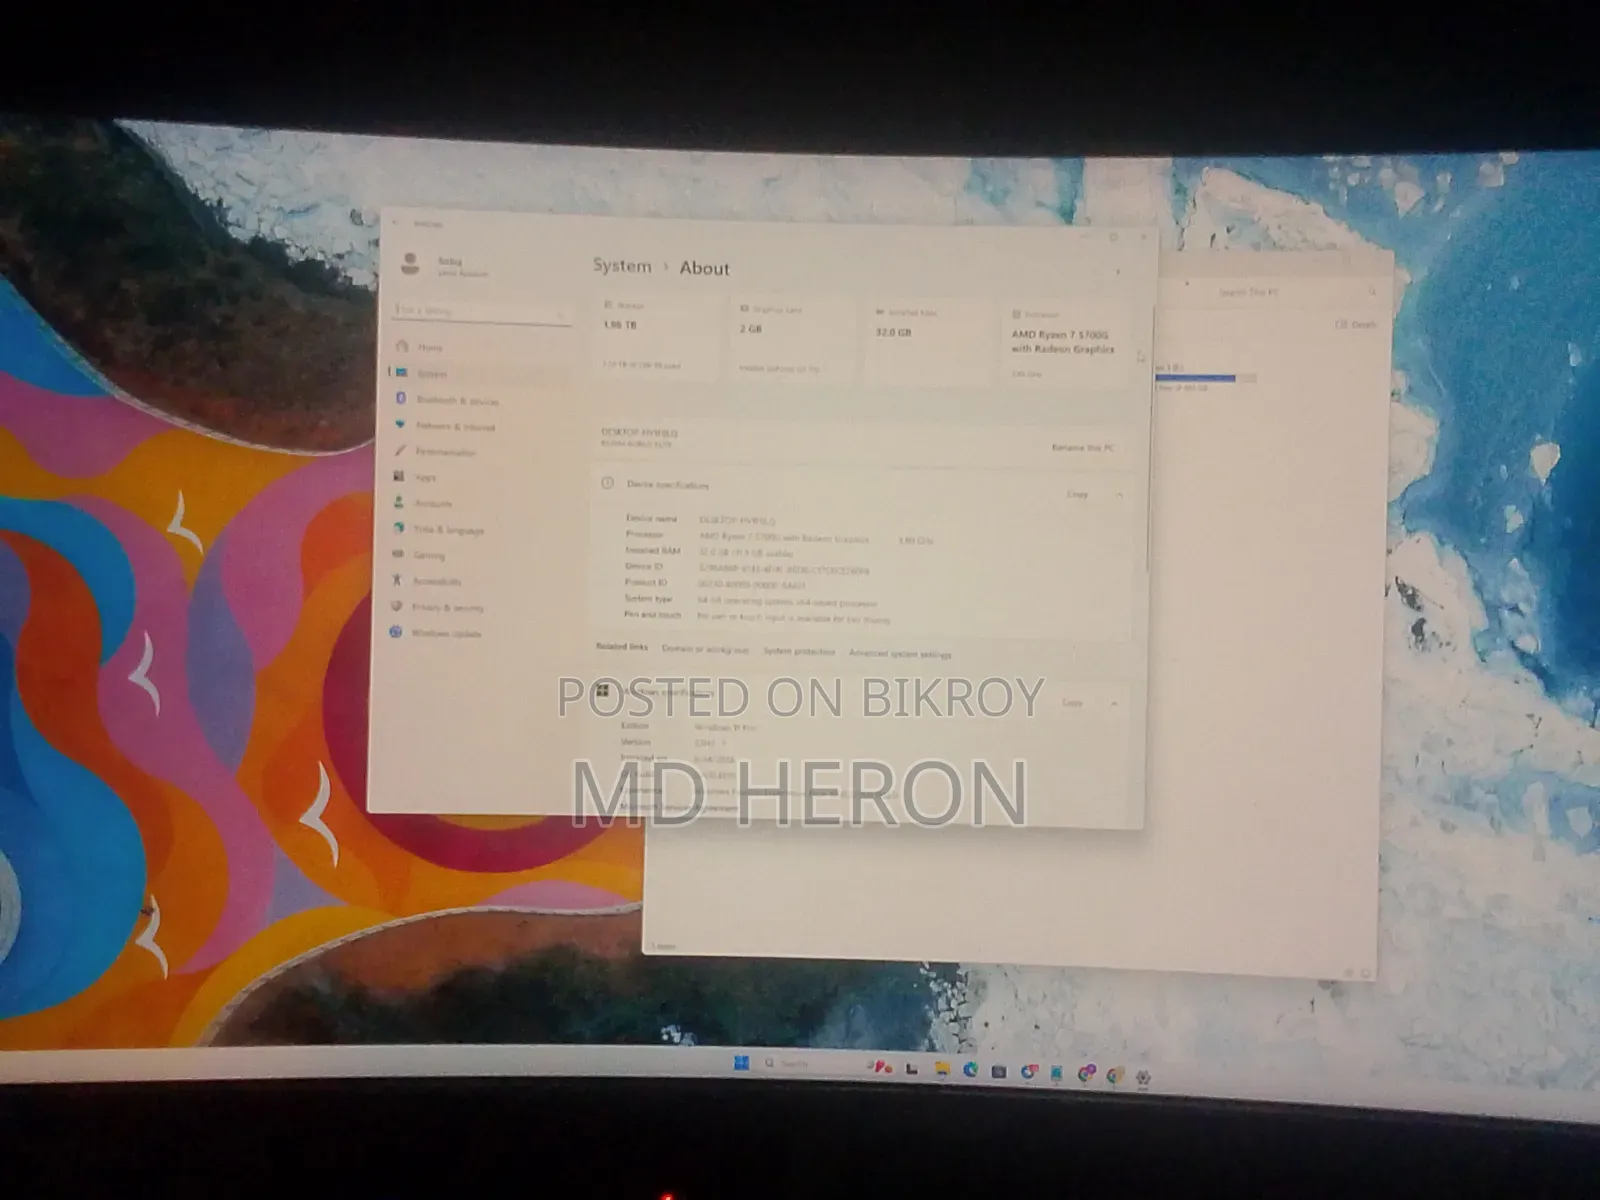
Task: Open the Storage 1.86 TB card
Action: [657, 338]
